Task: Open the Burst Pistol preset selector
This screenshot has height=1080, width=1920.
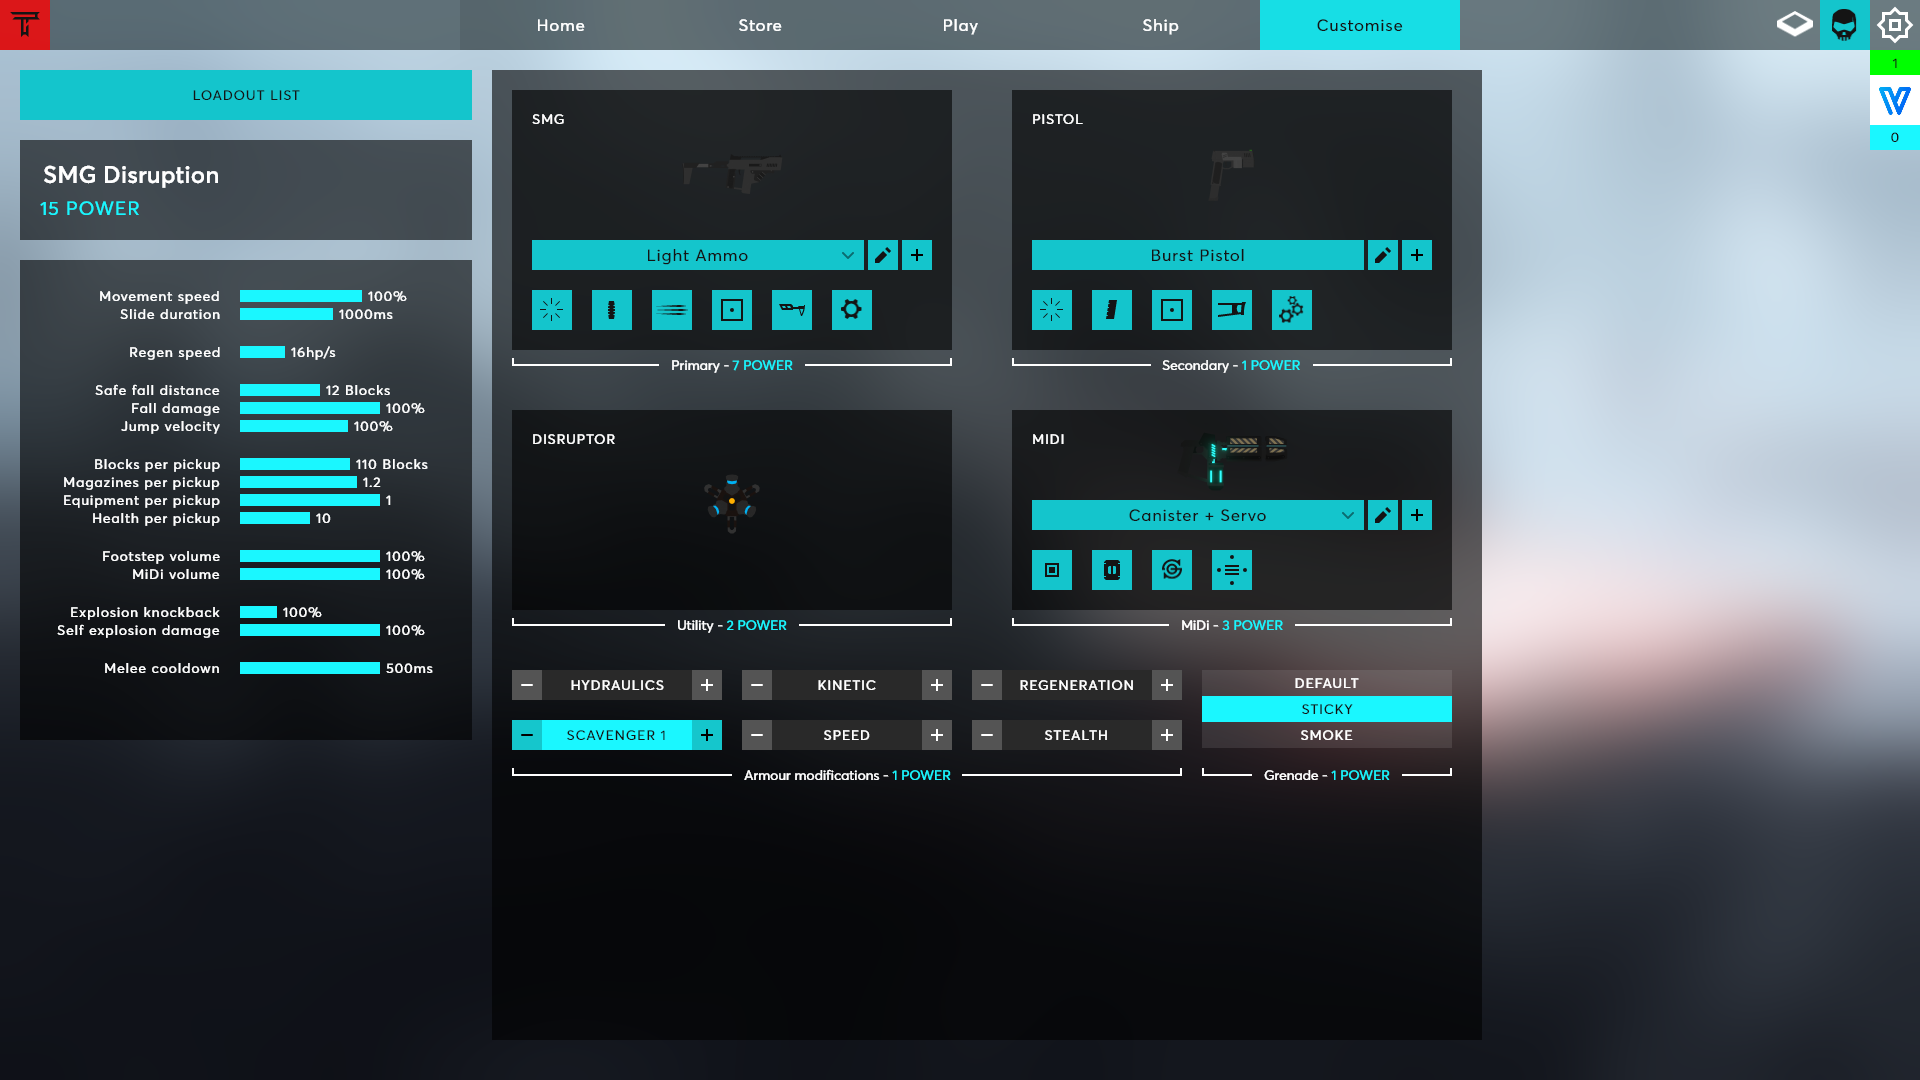Action: (x=1198, y=255)
